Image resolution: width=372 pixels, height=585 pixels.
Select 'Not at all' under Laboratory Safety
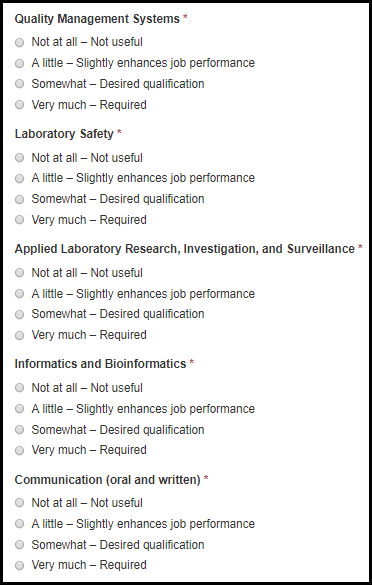(x=19, y=158)
